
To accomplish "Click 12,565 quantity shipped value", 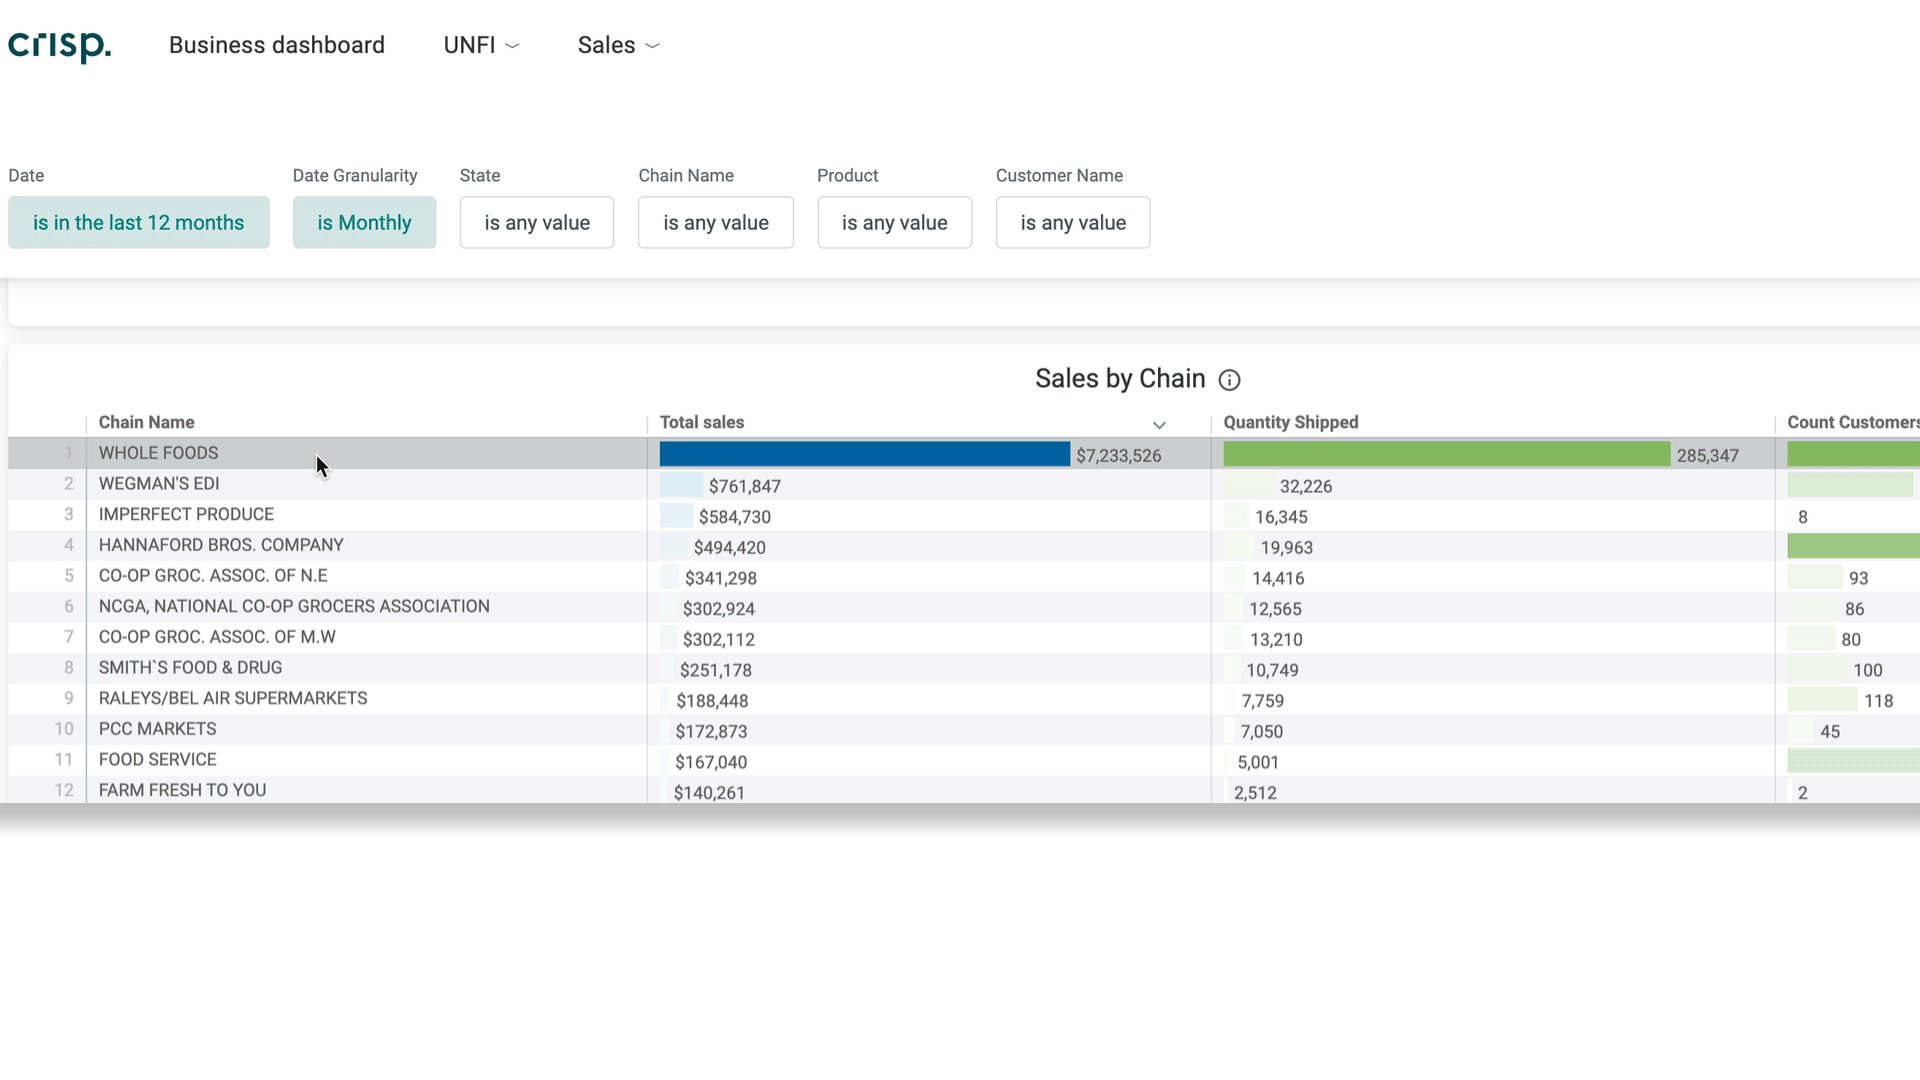I will coord(1275,609).
